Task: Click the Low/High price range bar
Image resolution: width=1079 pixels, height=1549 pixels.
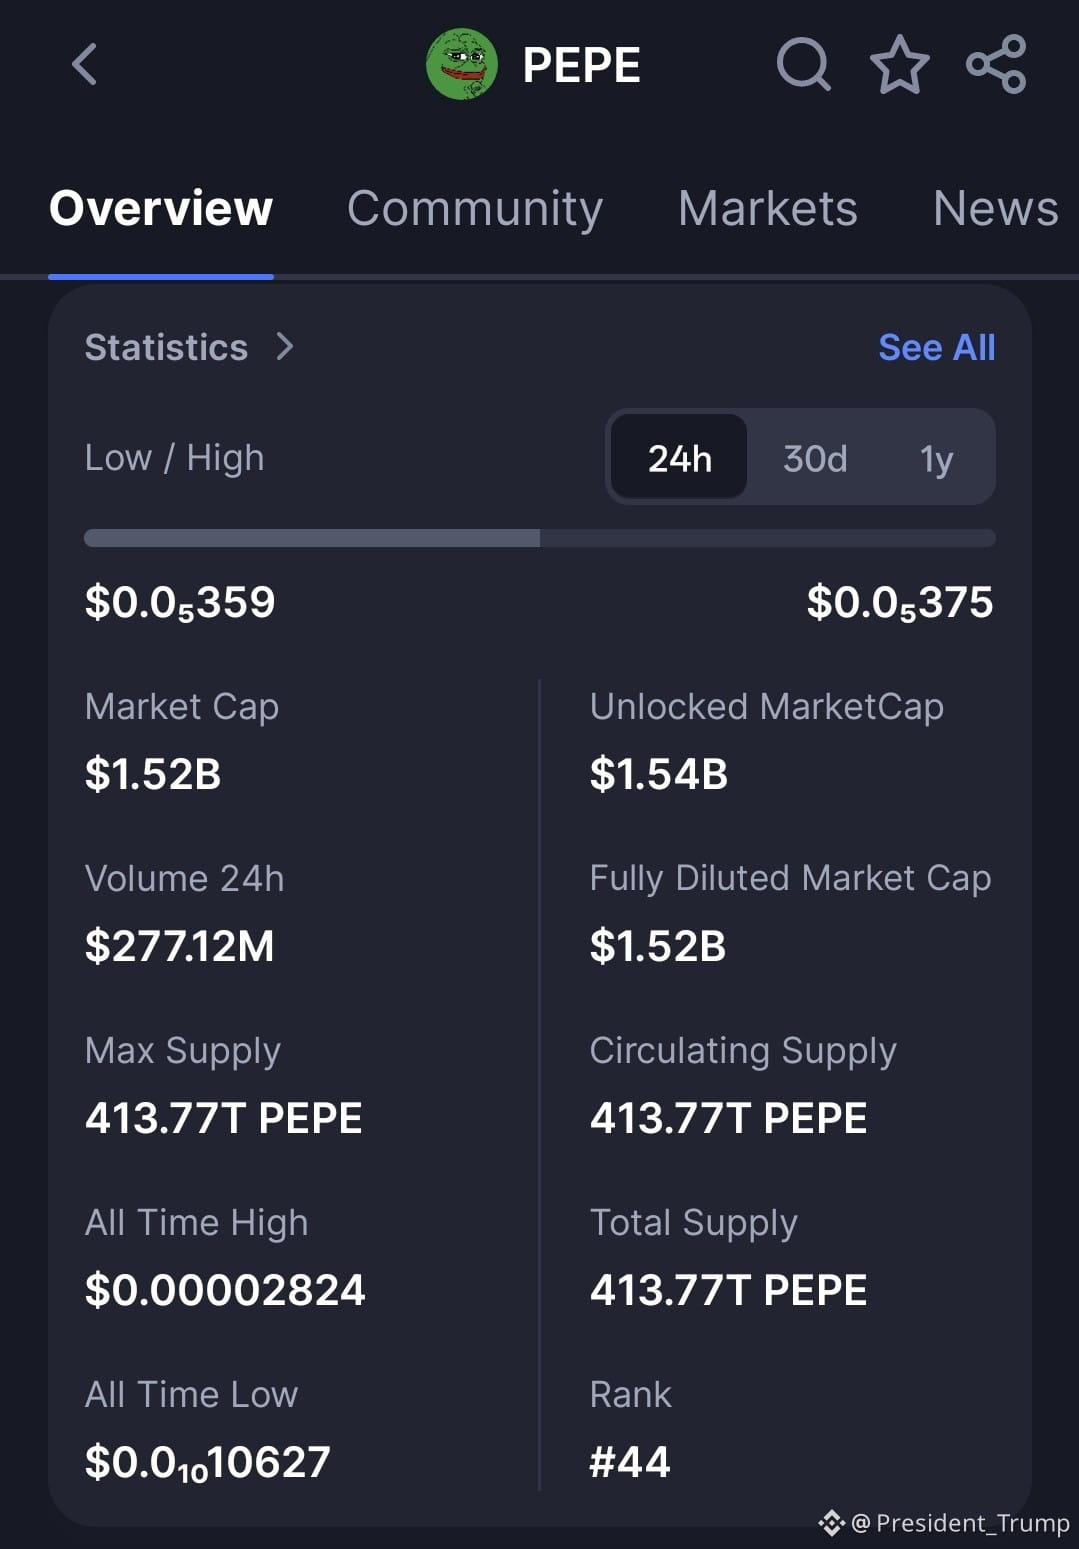Action: (540, 538)
